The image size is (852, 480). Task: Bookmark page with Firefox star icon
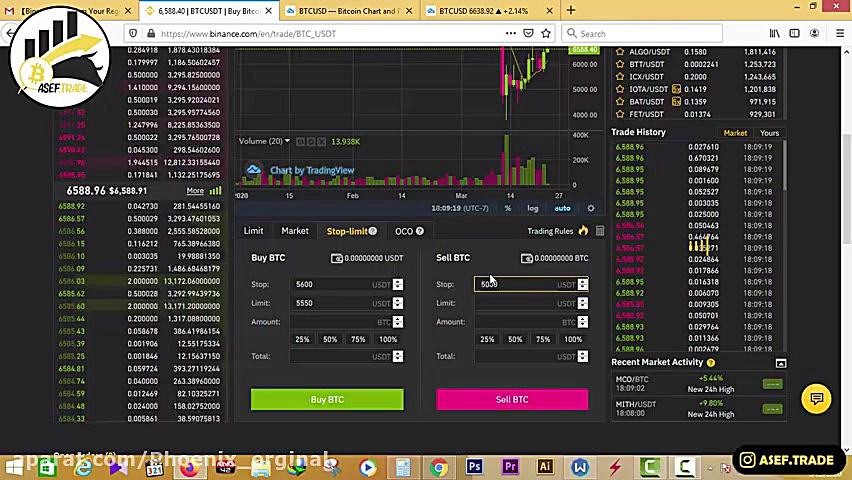(x=546, y=33)
